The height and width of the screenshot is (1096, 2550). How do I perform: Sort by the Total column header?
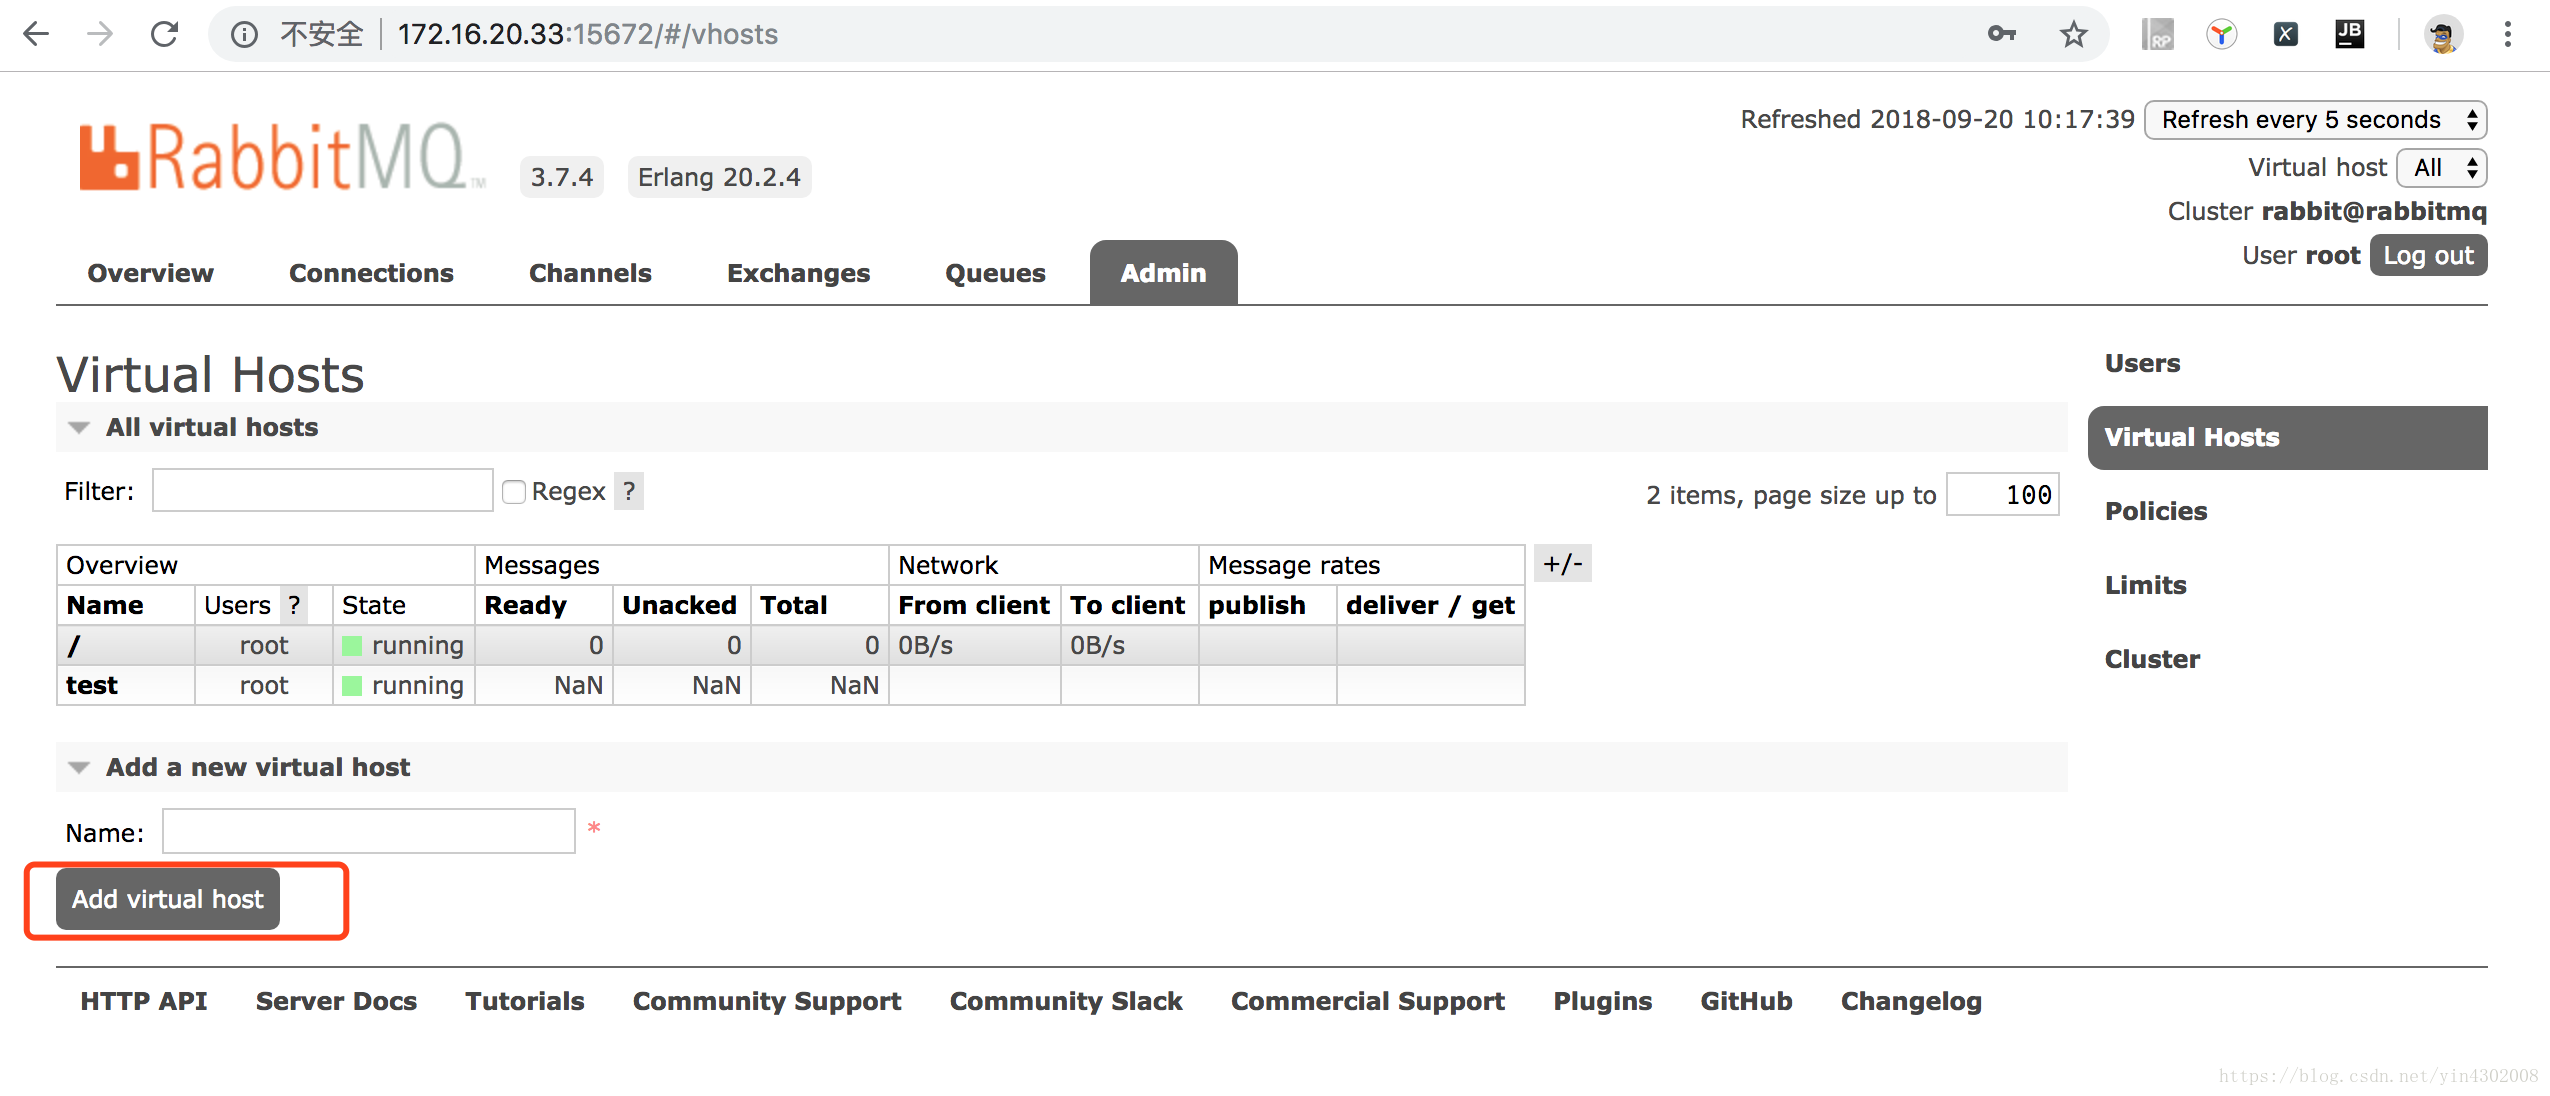793,605
